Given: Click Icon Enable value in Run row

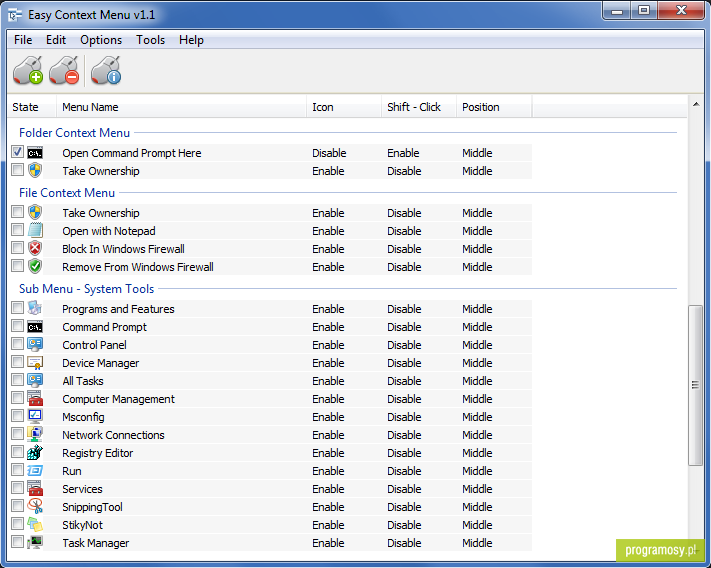Looking at the screenshot, I should tap(328, 471).
